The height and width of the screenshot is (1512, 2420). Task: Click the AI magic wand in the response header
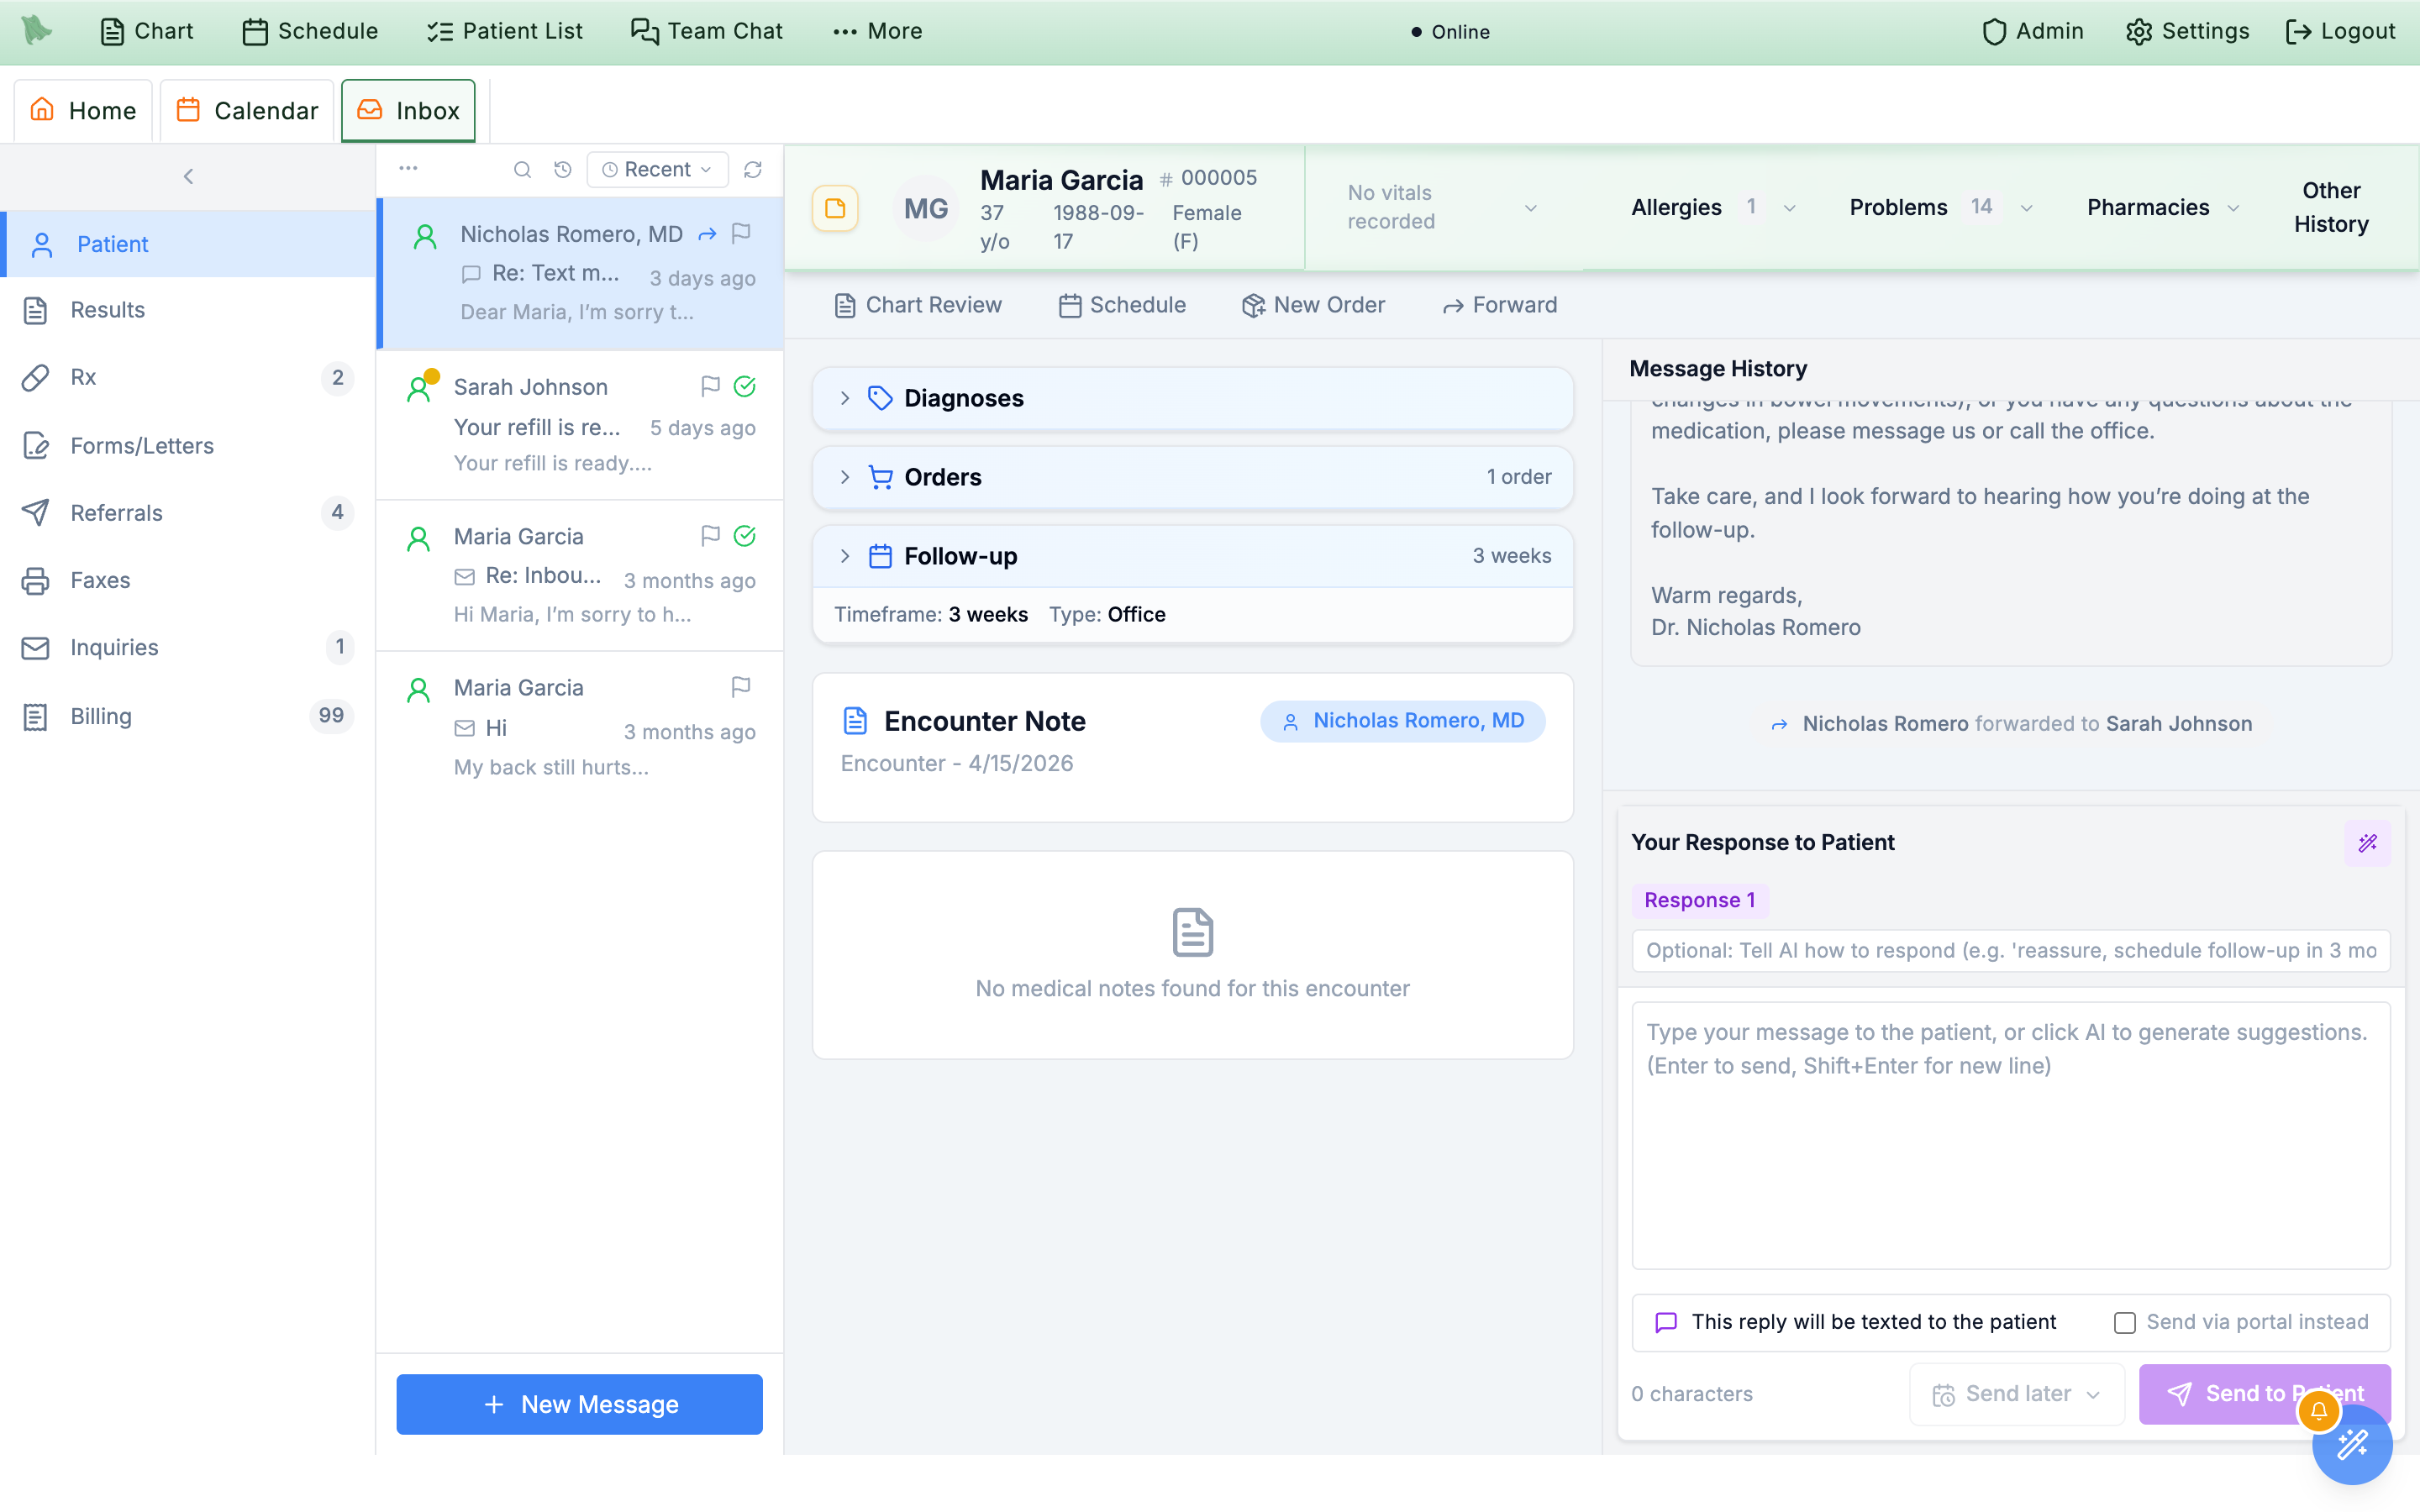click(2367, 843)
